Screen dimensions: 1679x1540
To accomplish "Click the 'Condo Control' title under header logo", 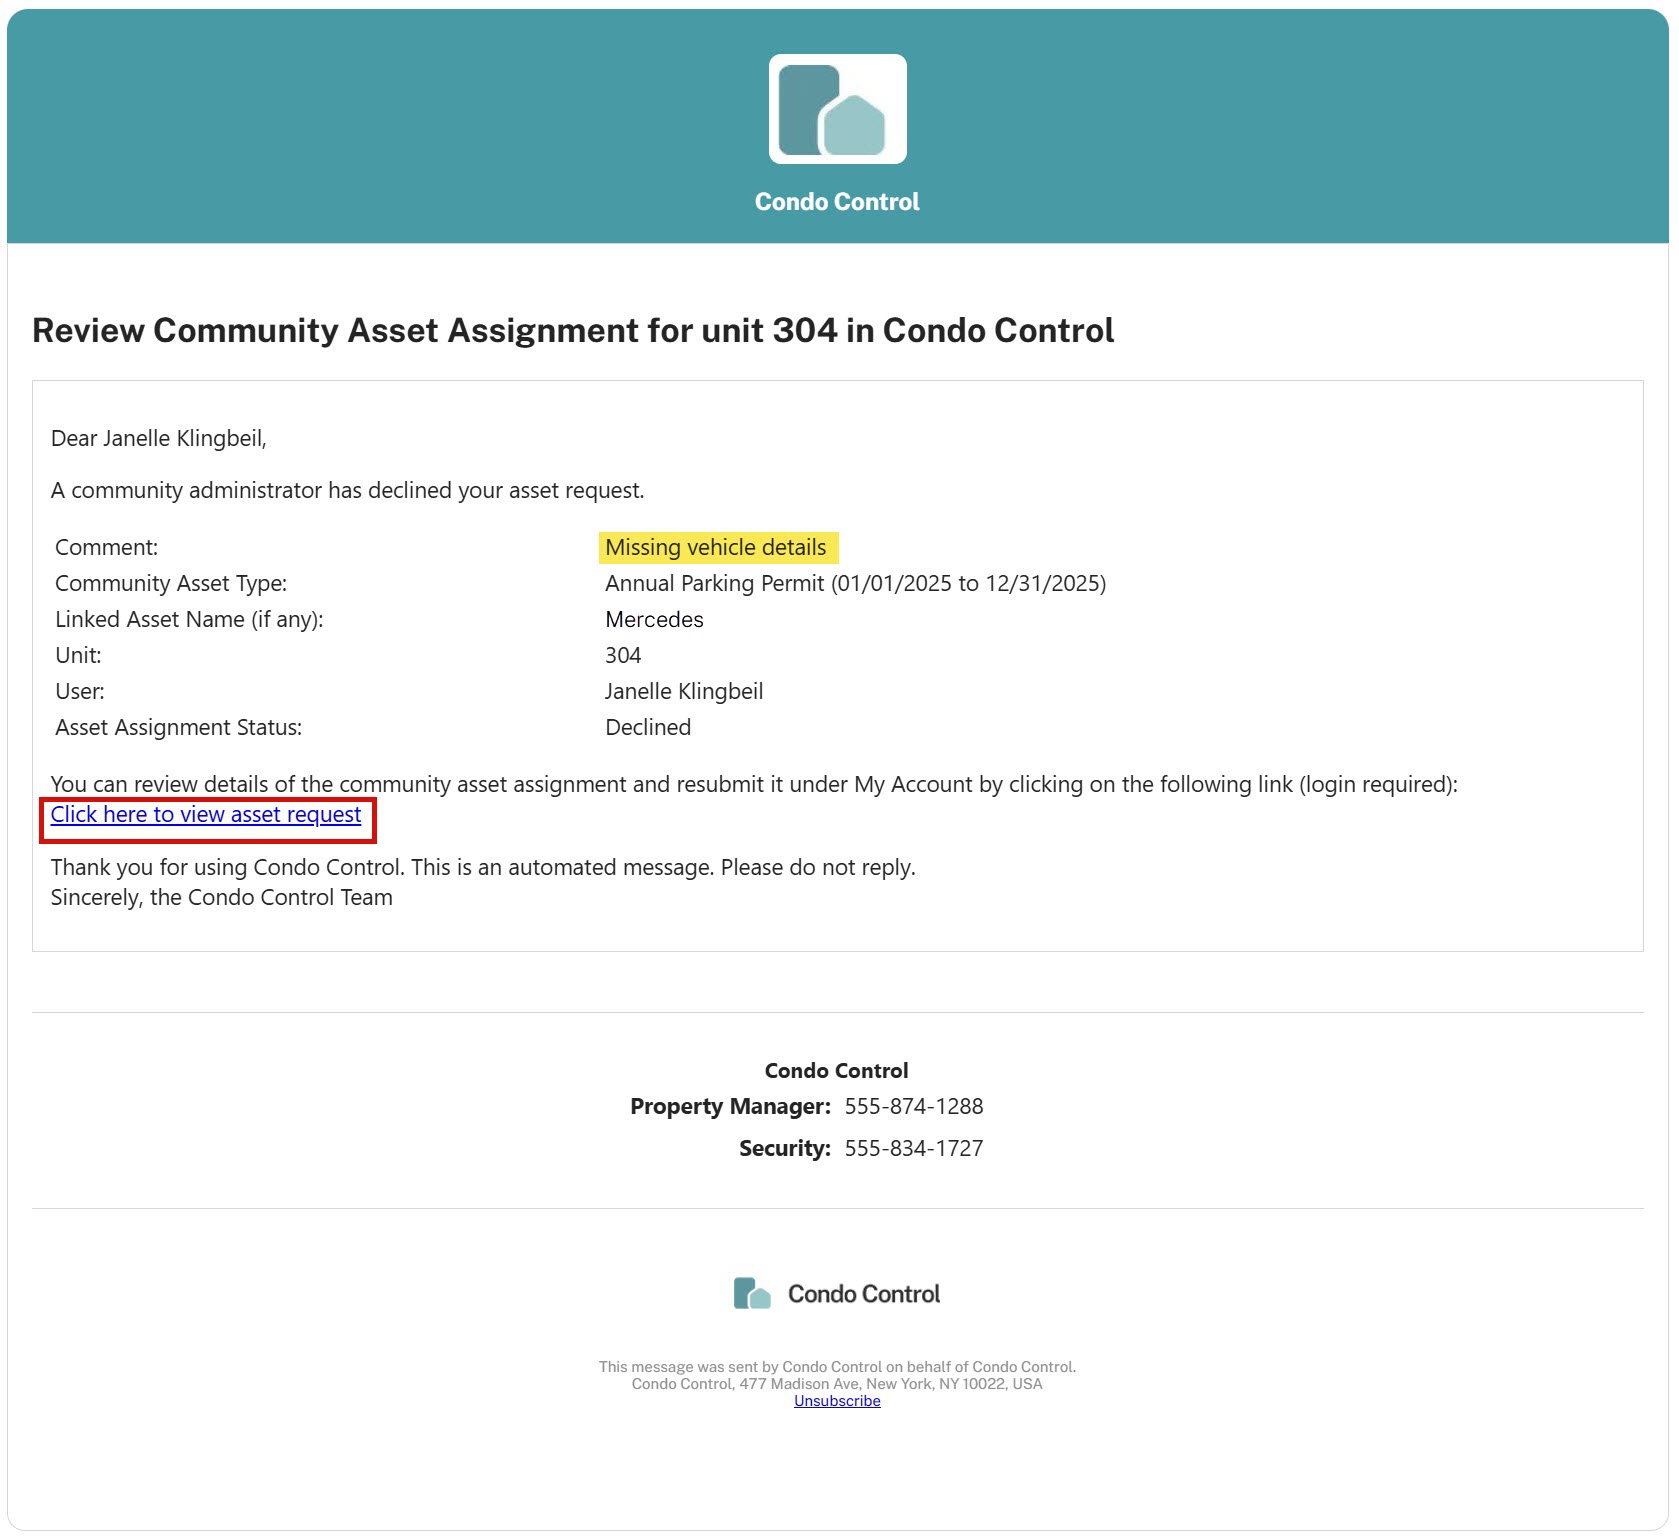I will (x=837, y=202).
